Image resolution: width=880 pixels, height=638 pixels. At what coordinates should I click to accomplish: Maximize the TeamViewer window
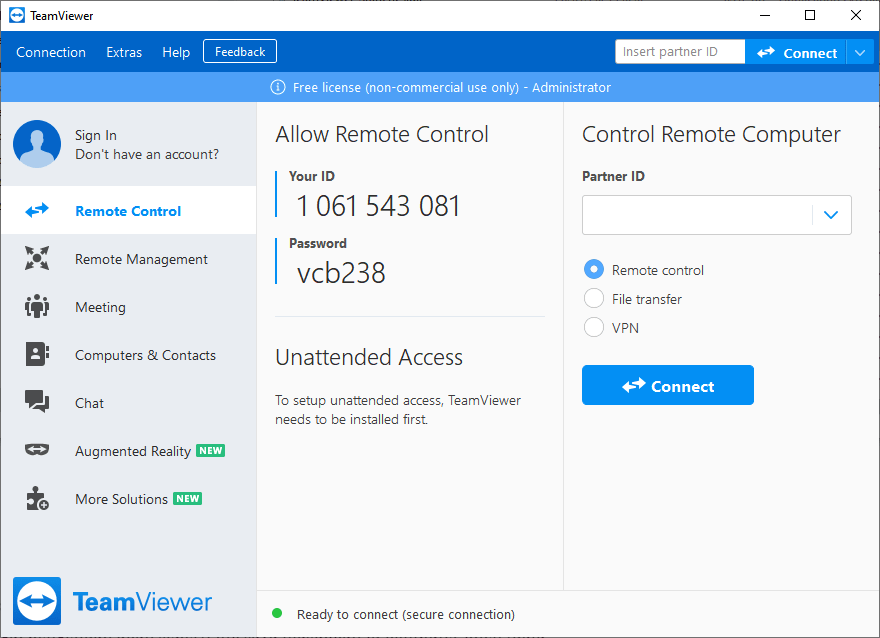pos(810,15)
